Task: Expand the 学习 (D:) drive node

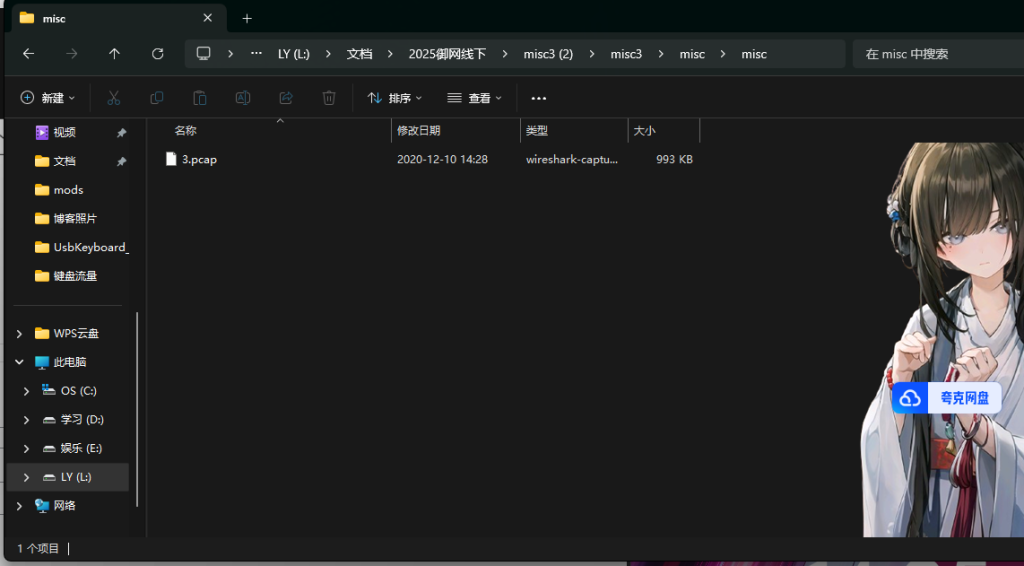Action: (x=27, y=420)
